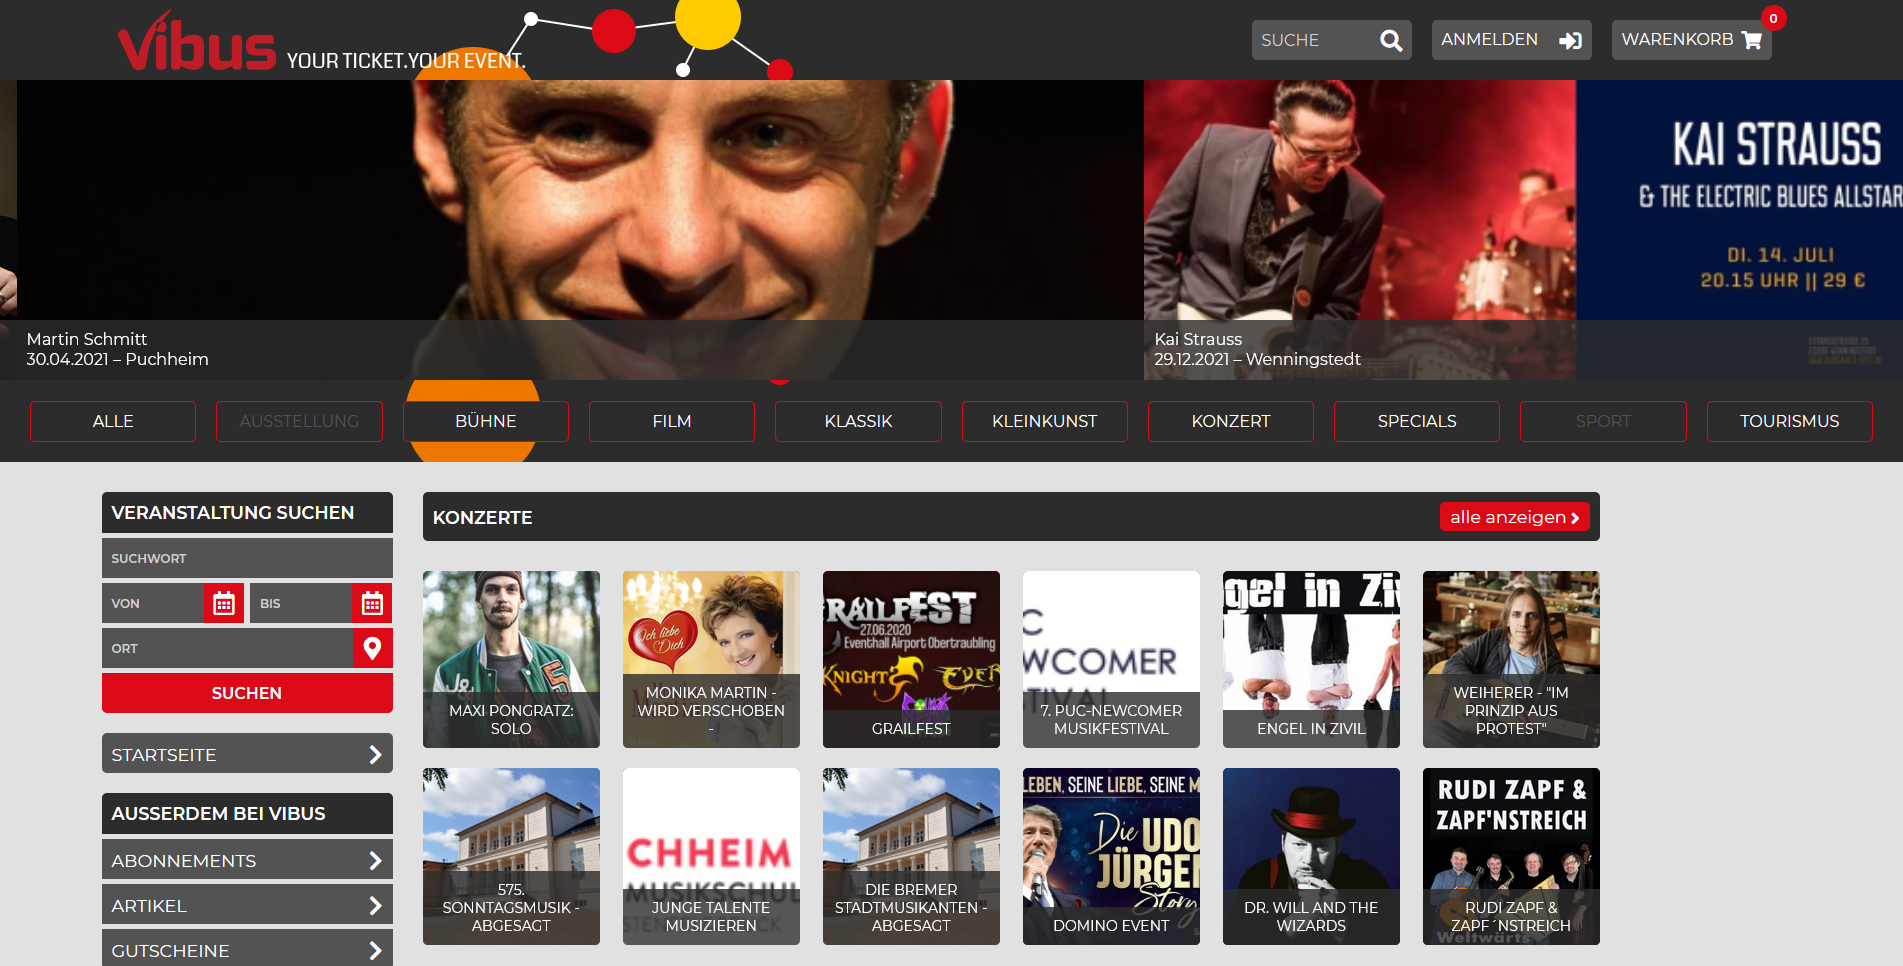The width and height of the screenshot is (1903, 966).
Task: Open the Weiherer event tile
Action: (x=1511, y=659)
